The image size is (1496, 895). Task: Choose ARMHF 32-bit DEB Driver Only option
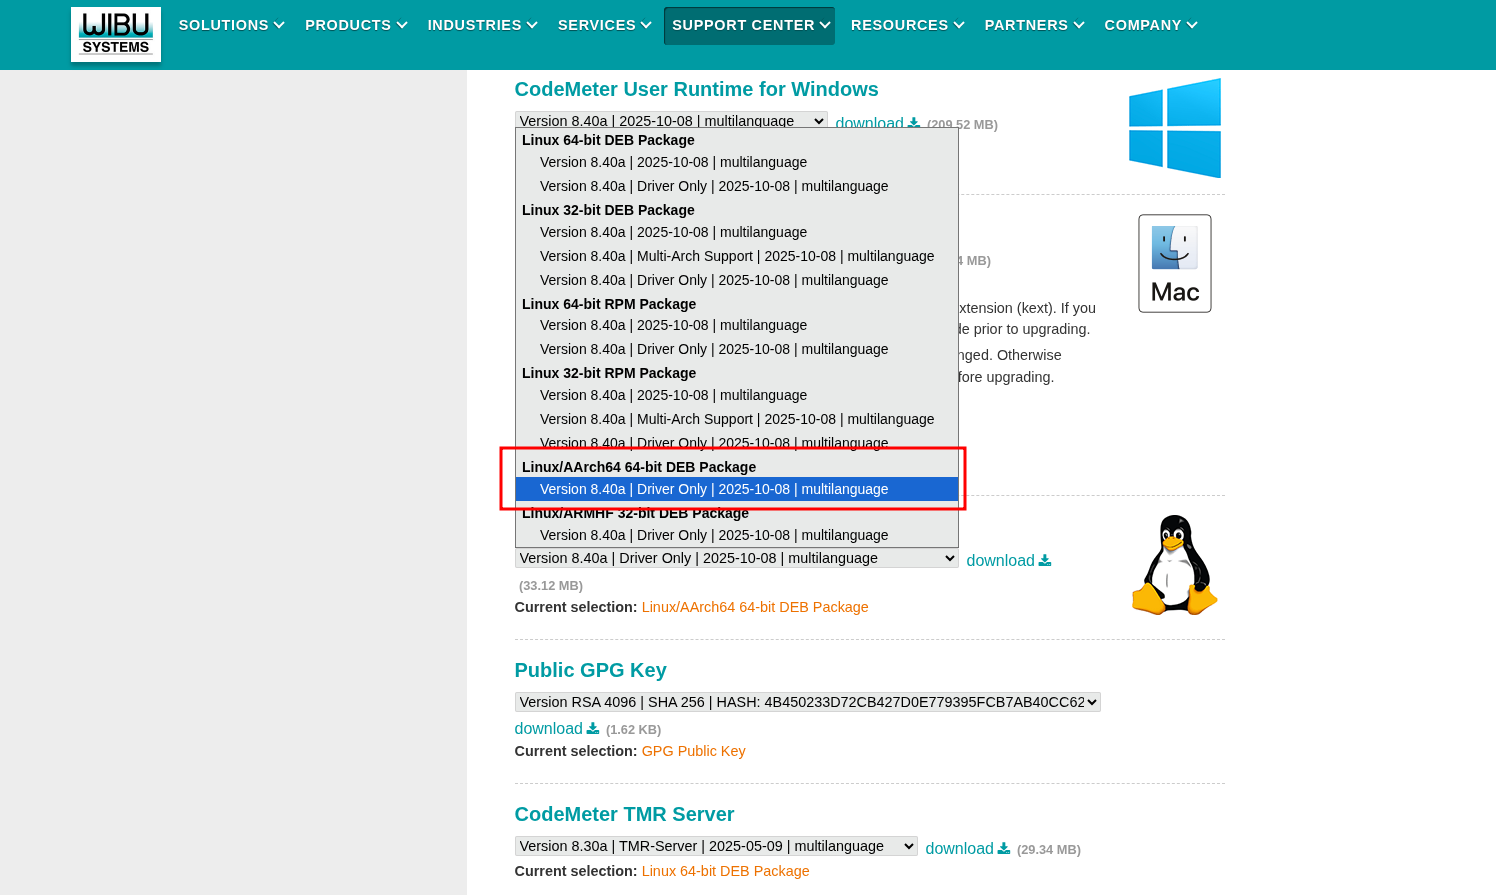click(714, 535)
